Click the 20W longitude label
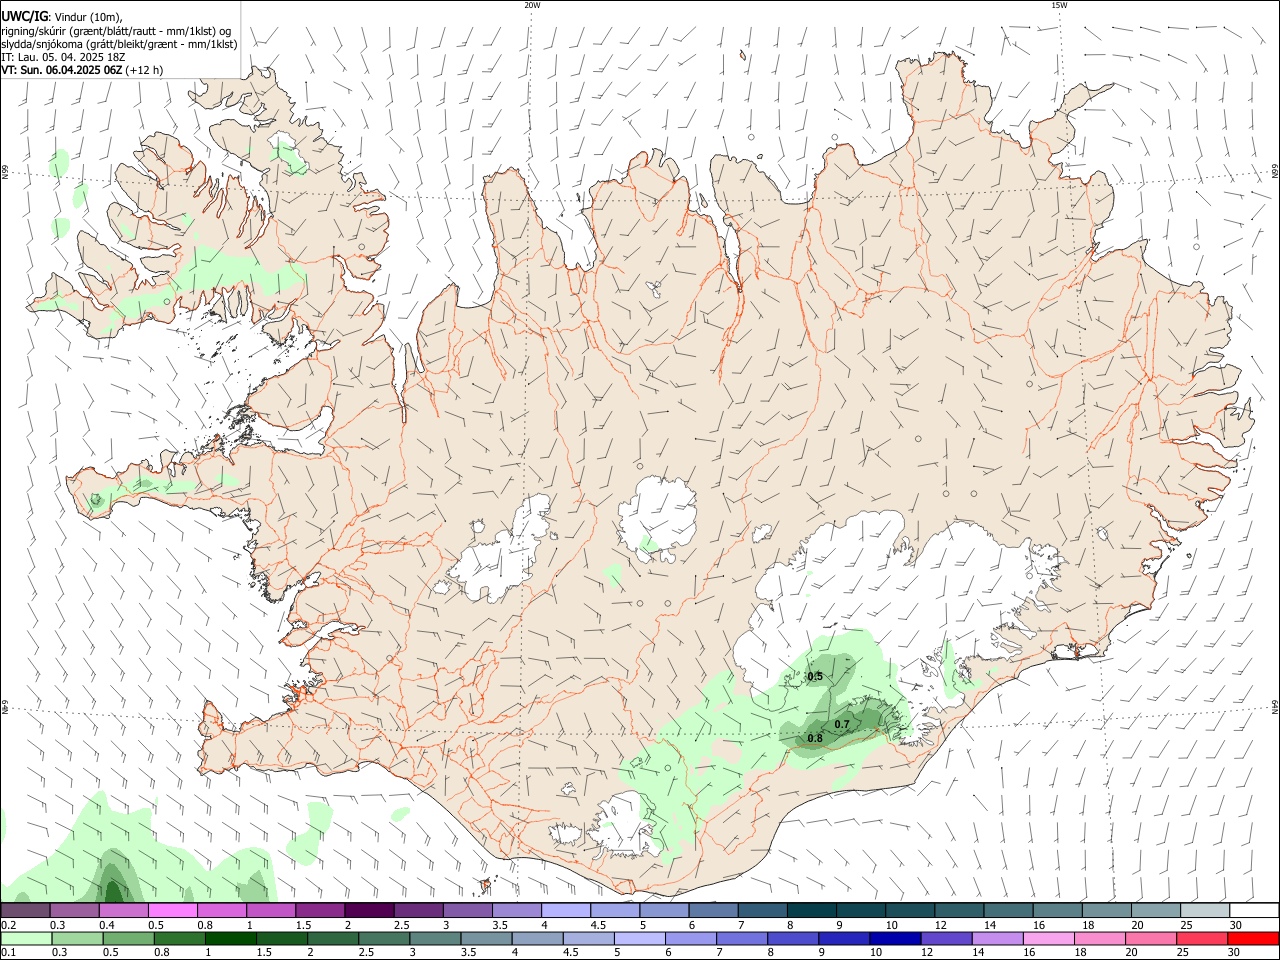Screen dimensions: 1280x960 click(x=532, y=5)
